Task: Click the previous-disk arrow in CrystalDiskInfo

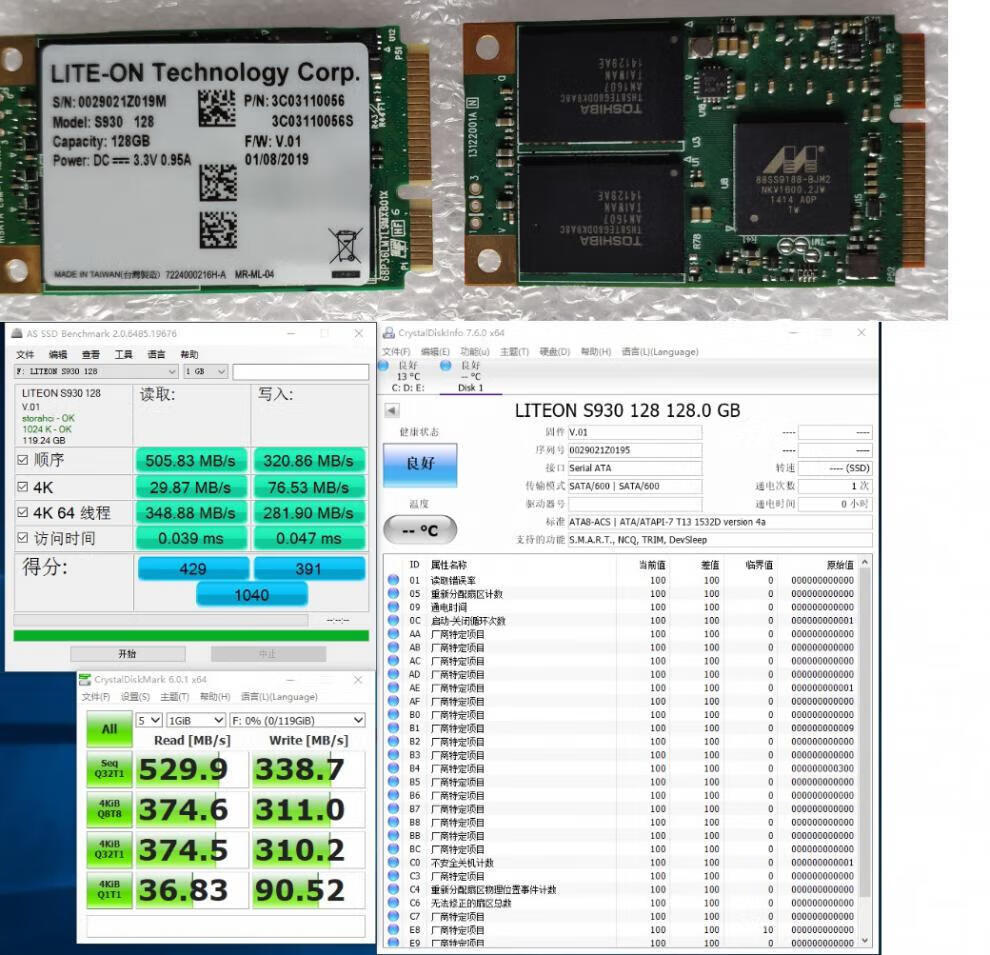Action: (391, 410)
